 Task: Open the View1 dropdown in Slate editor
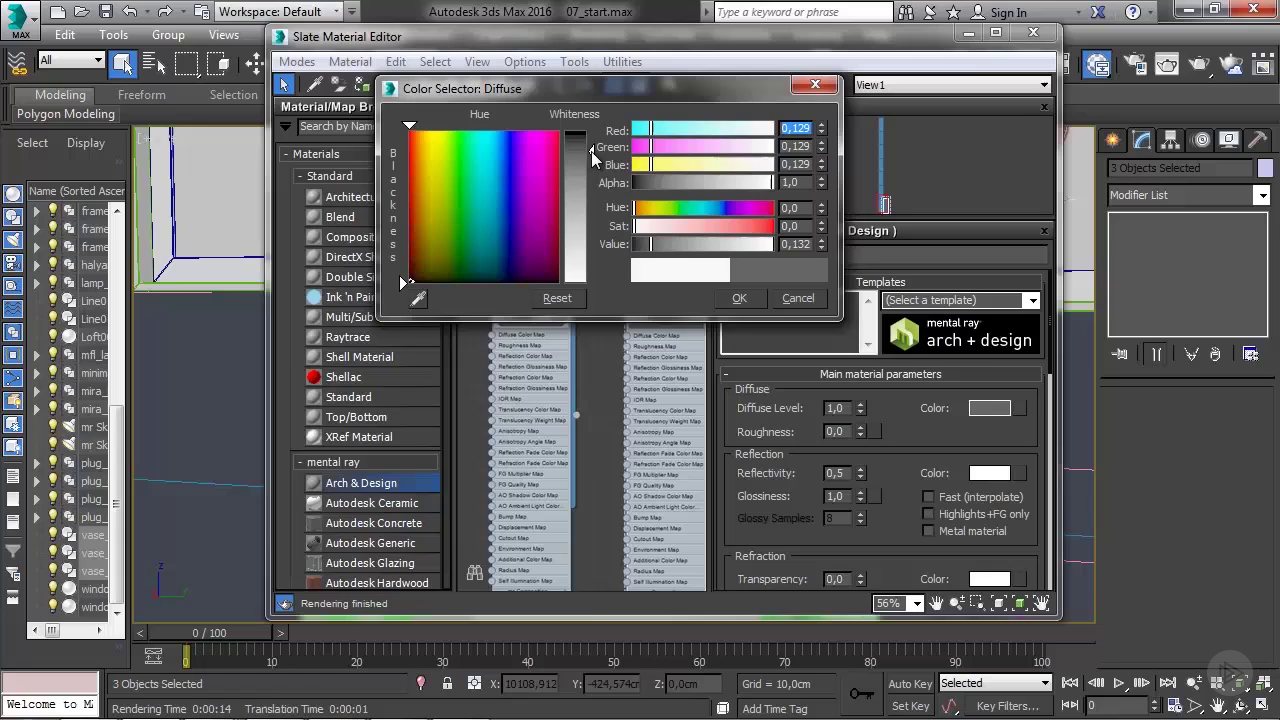[x=952, y=85]
